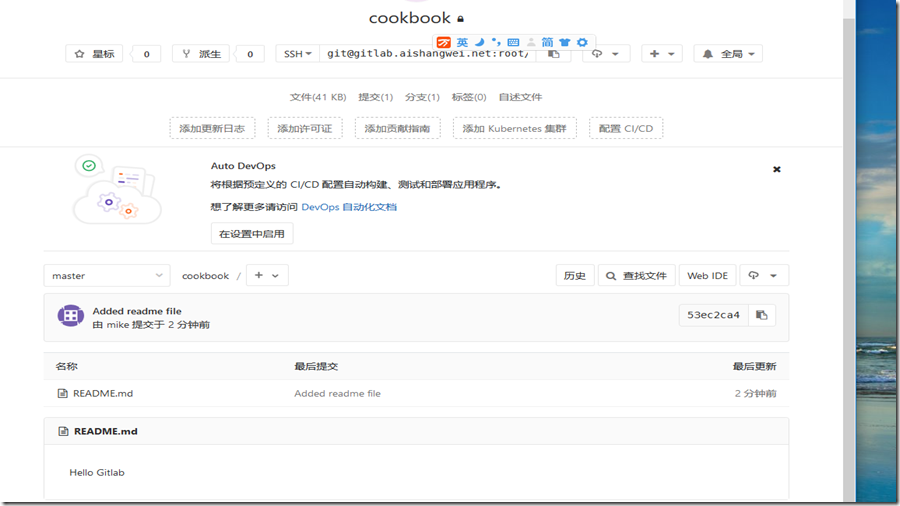The image size is (900, 506).
Task: Open the master branch selector
Action: pyautogui.click(x=107, y=276)
